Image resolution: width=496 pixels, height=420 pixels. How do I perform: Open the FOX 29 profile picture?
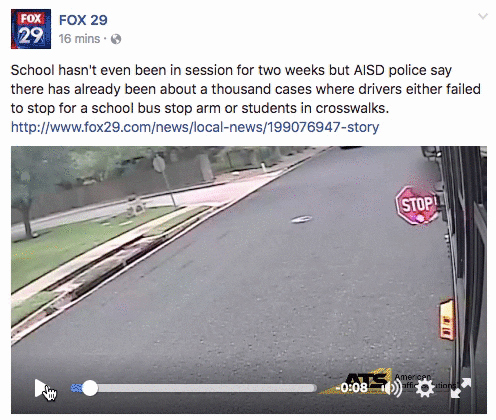point(31,29)
